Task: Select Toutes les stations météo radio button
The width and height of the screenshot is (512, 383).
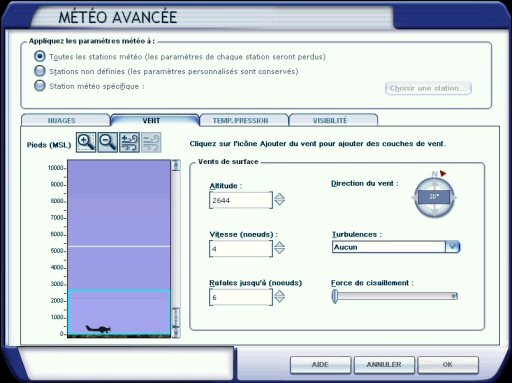Action: [x=40, y=56]
